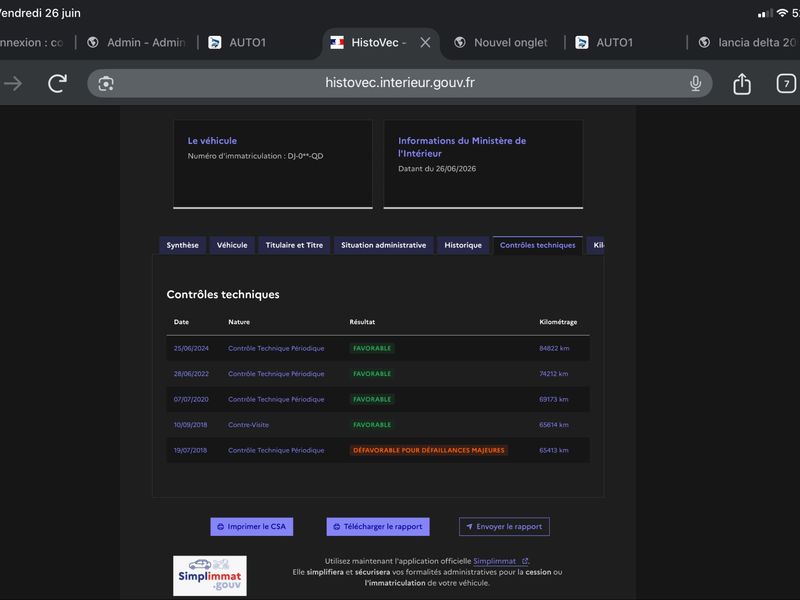
Task: Click the Télécharger le rapport button
Action: point(378,527)
